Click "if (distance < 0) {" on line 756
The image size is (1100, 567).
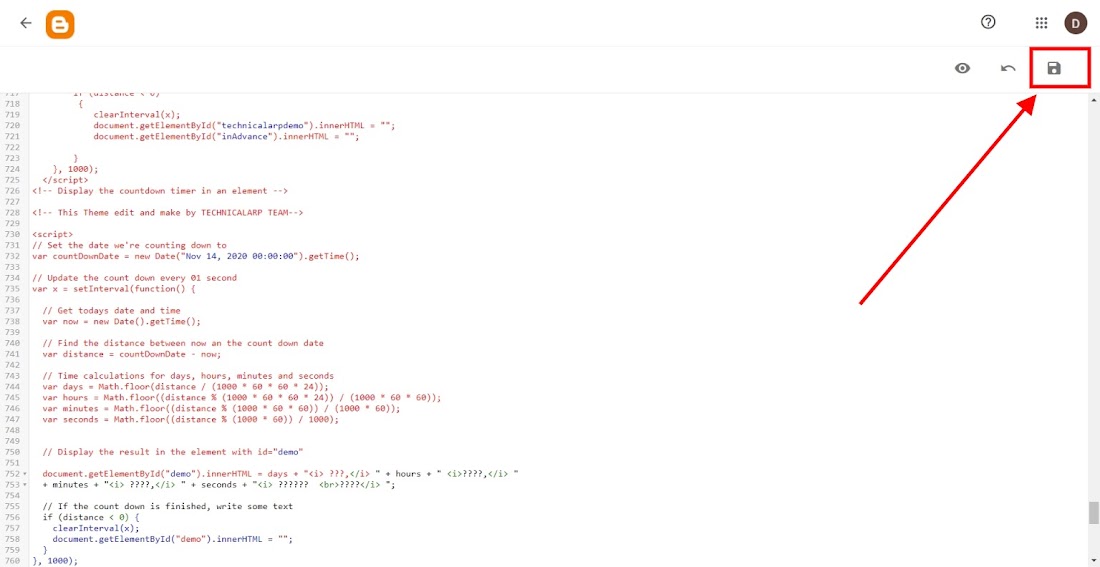90,517
